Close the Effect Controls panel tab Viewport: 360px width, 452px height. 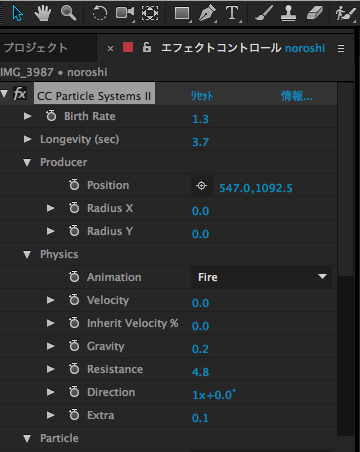(x=110, y=49)
